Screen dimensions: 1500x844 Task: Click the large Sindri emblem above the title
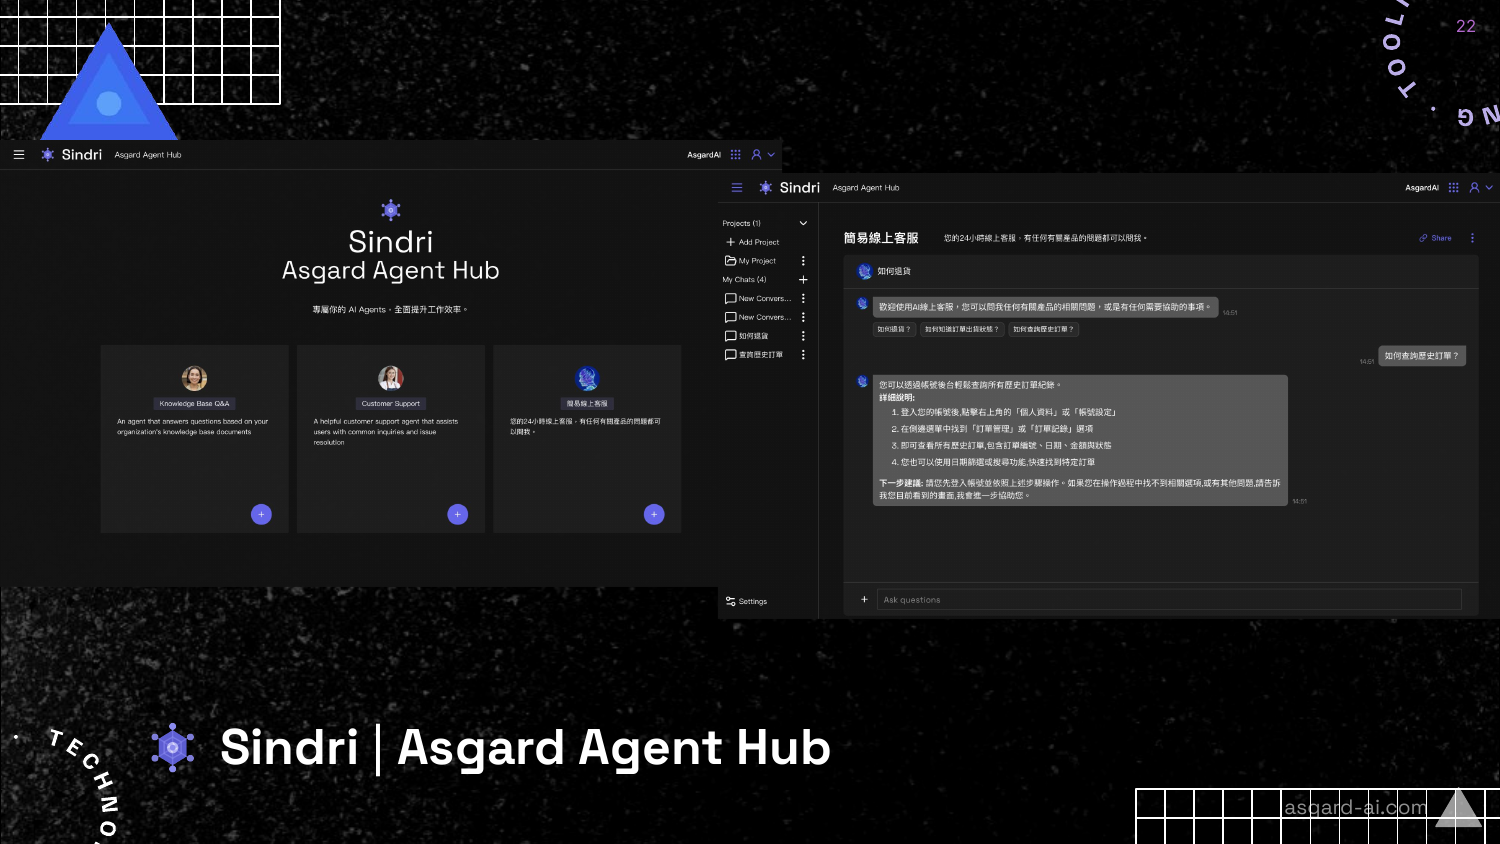pyautogui.click(x=391, y=209)
